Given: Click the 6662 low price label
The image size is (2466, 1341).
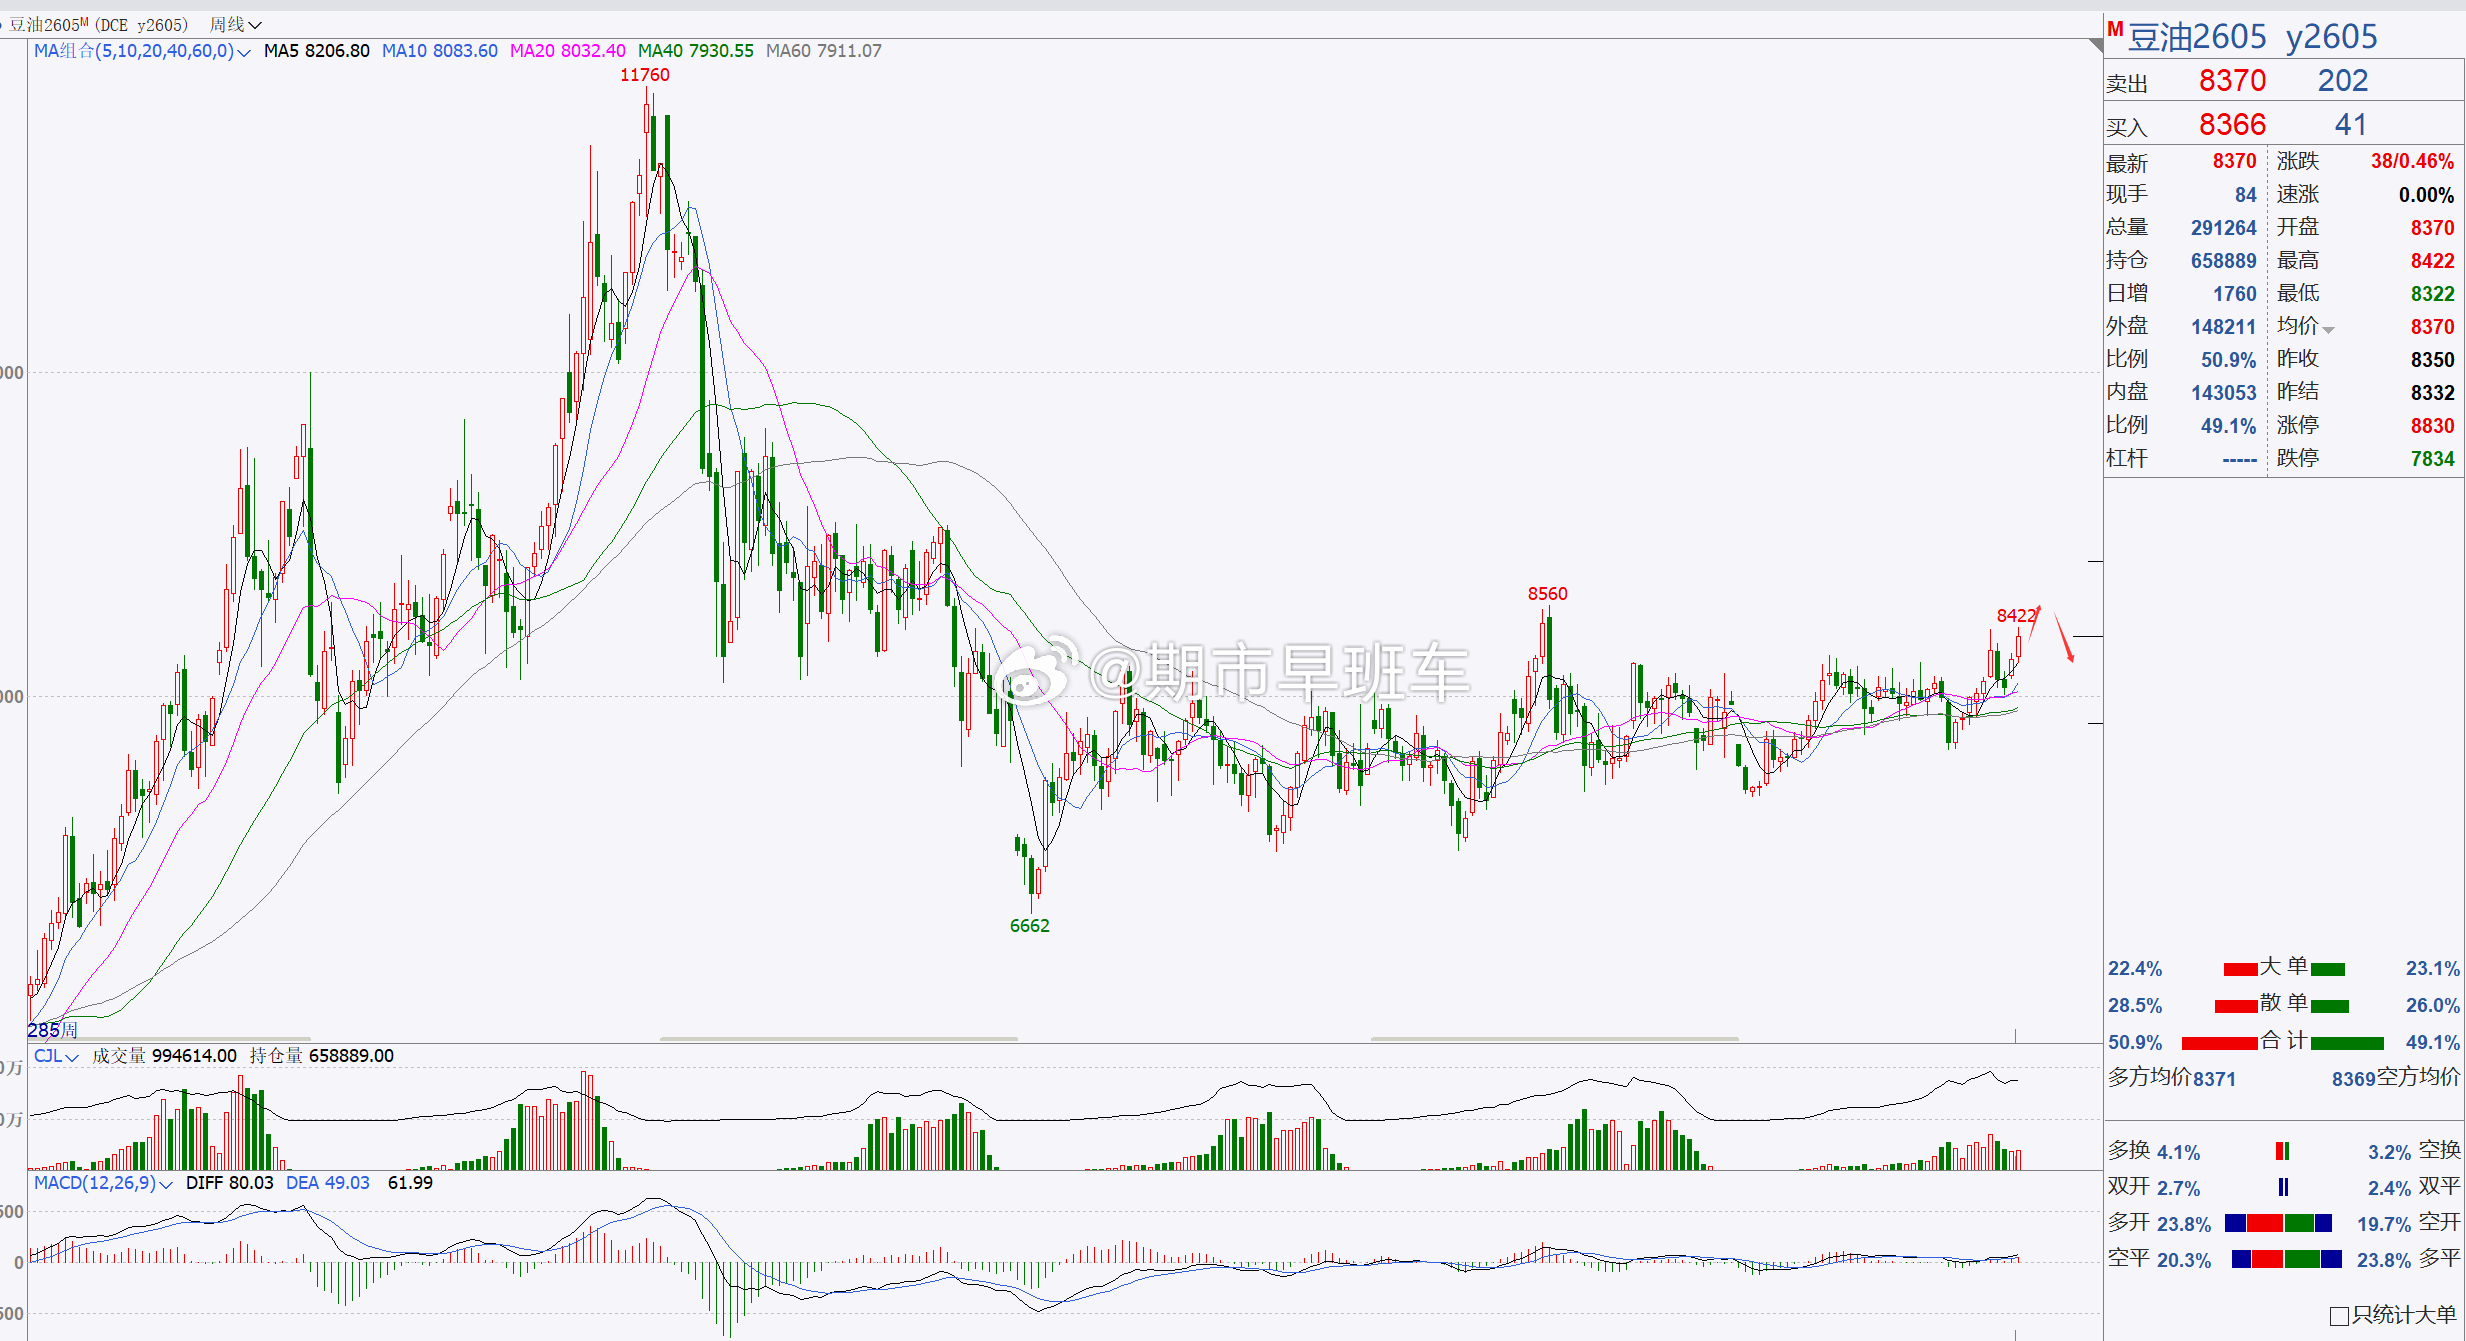Looking at the screenshot, I should tap(1029, 926).
